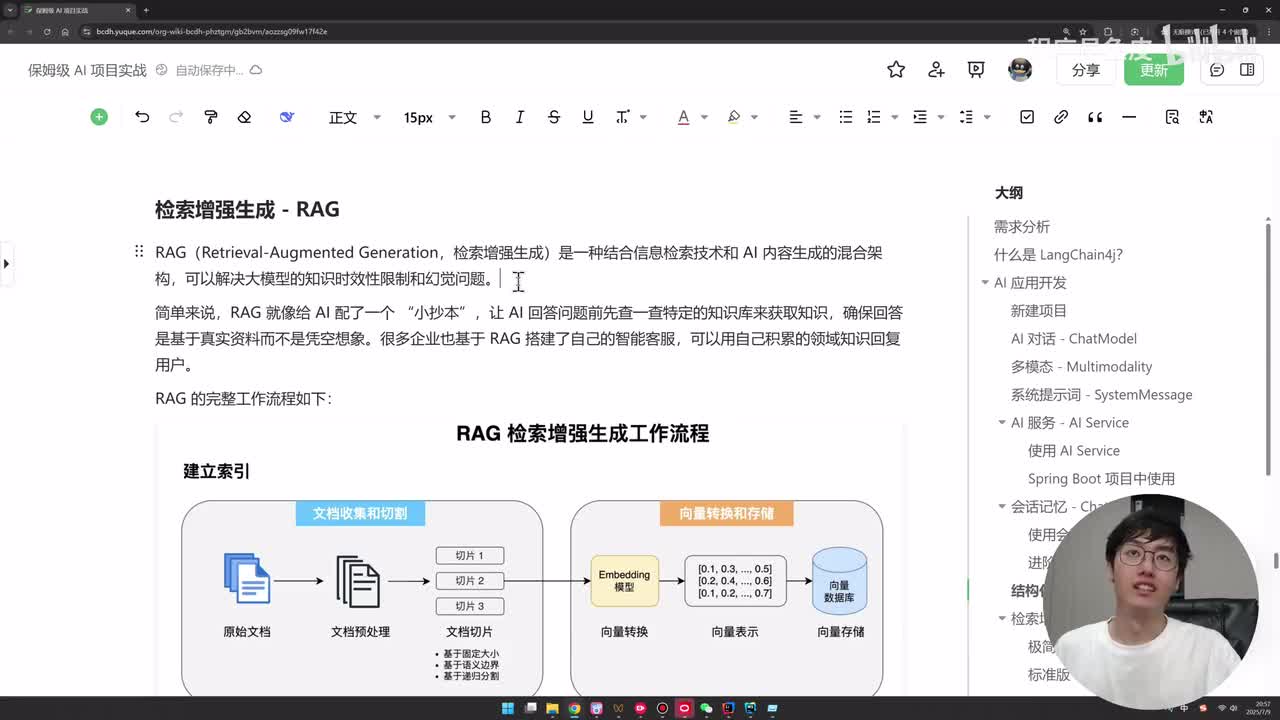
Task: Click the green insert plus button
Action: tap(99, 117)
